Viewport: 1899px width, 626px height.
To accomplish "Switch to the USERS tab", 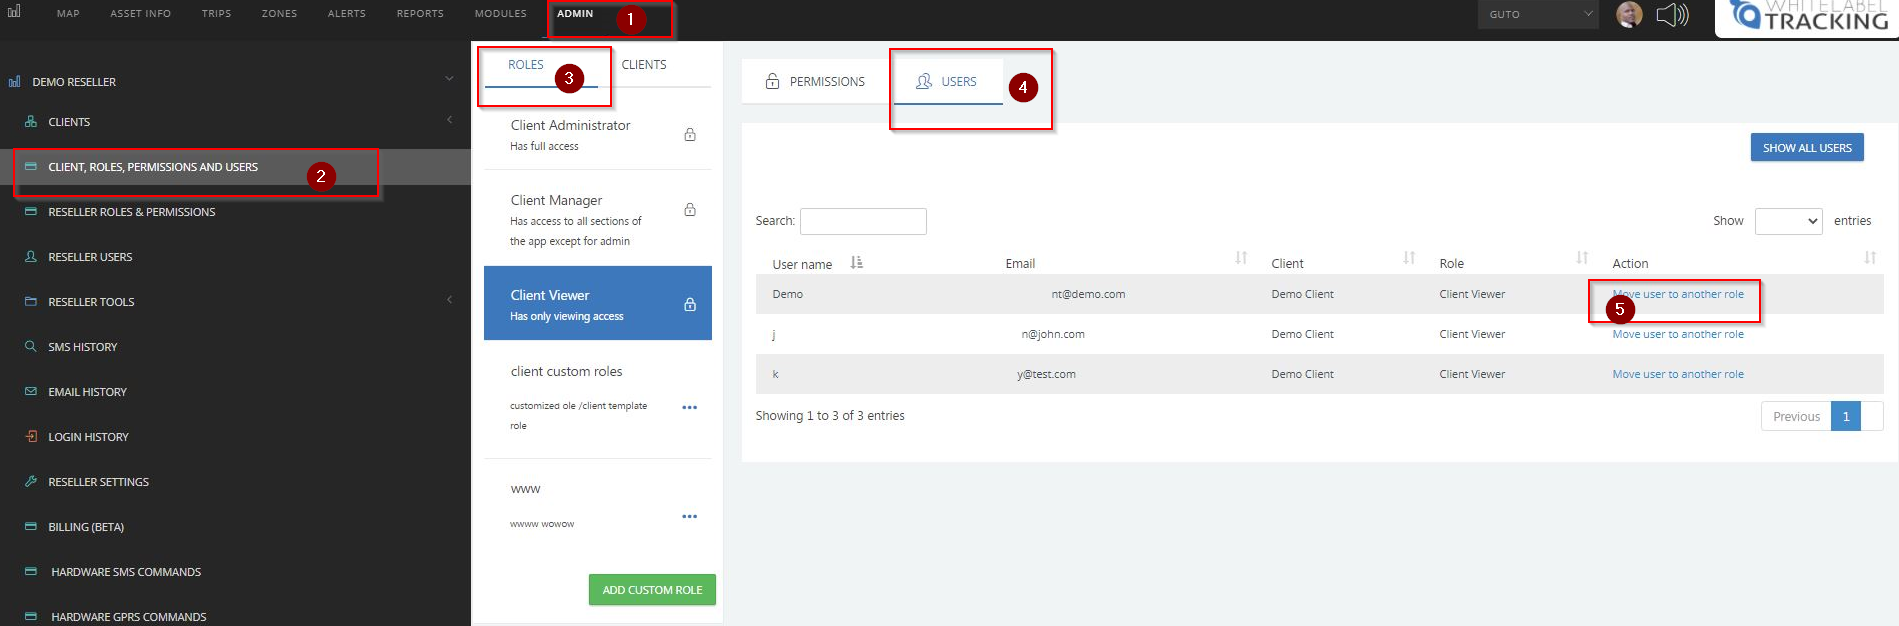I will point(946,82).
